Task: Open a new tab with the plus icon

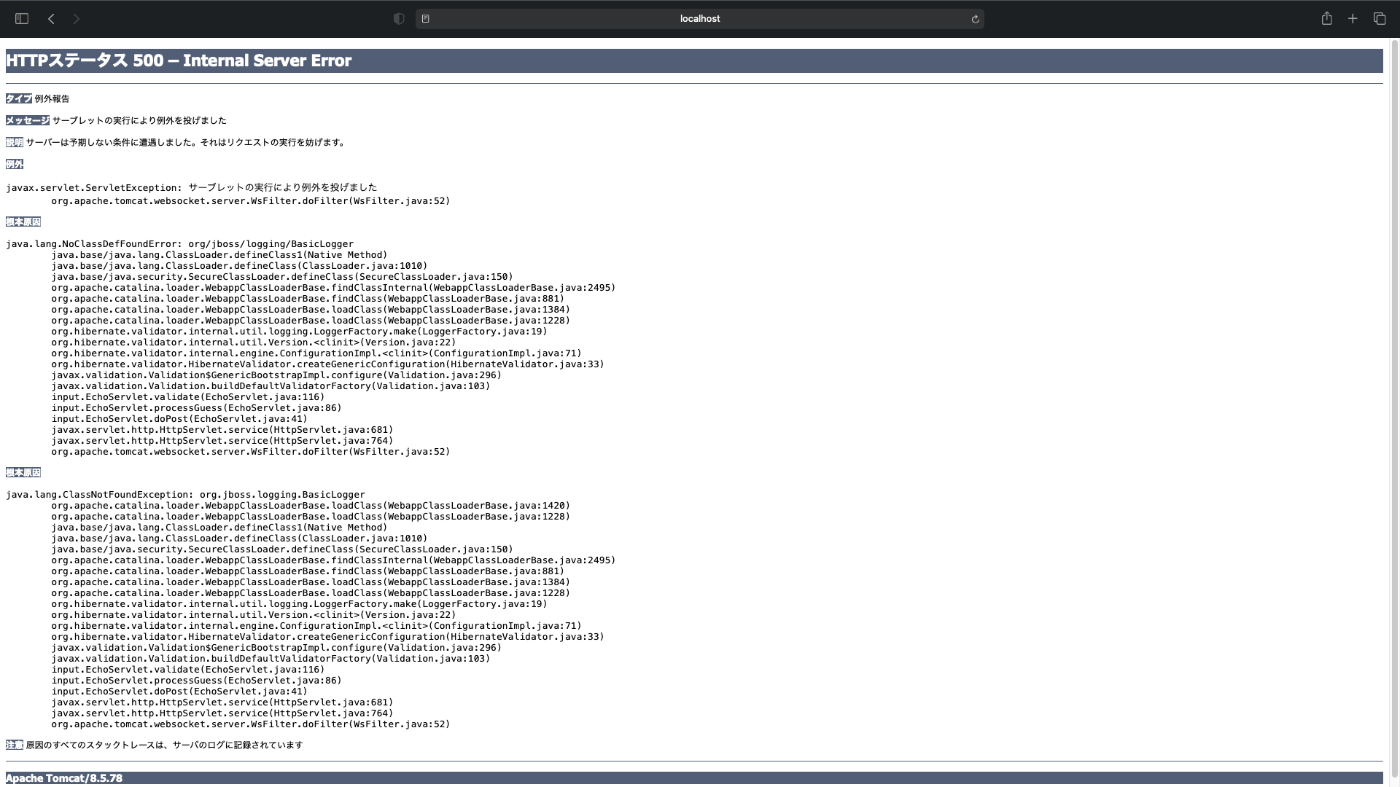Action: coord(1353,18)
